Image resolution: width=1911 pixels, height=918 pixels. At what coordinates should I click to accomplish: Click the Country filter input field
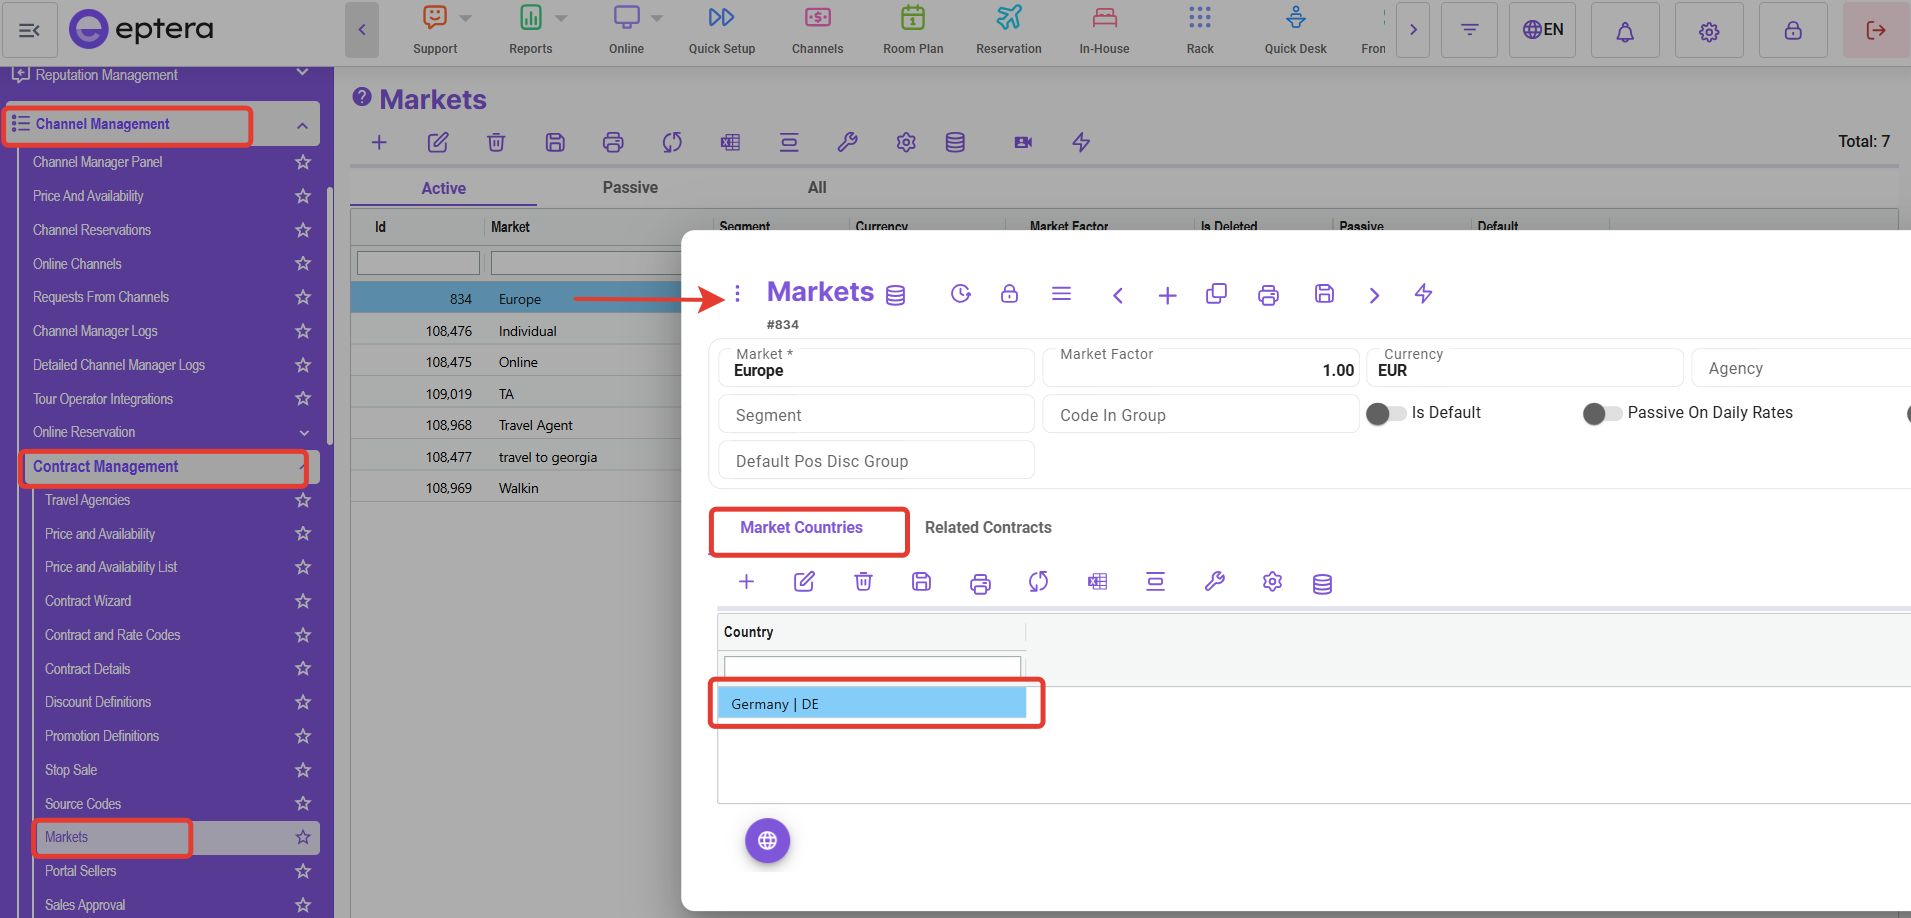click(872, 666)
